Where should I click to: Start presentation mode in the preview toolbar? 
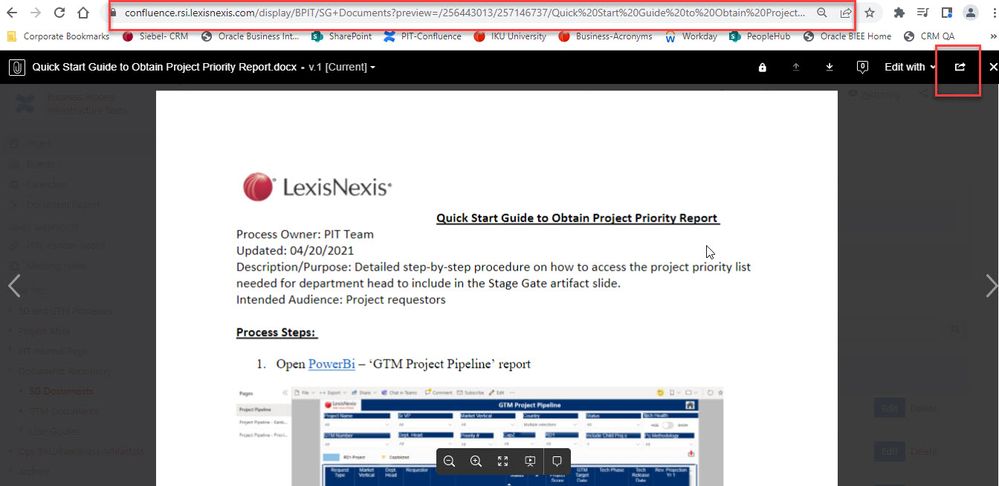pos(529,461)
